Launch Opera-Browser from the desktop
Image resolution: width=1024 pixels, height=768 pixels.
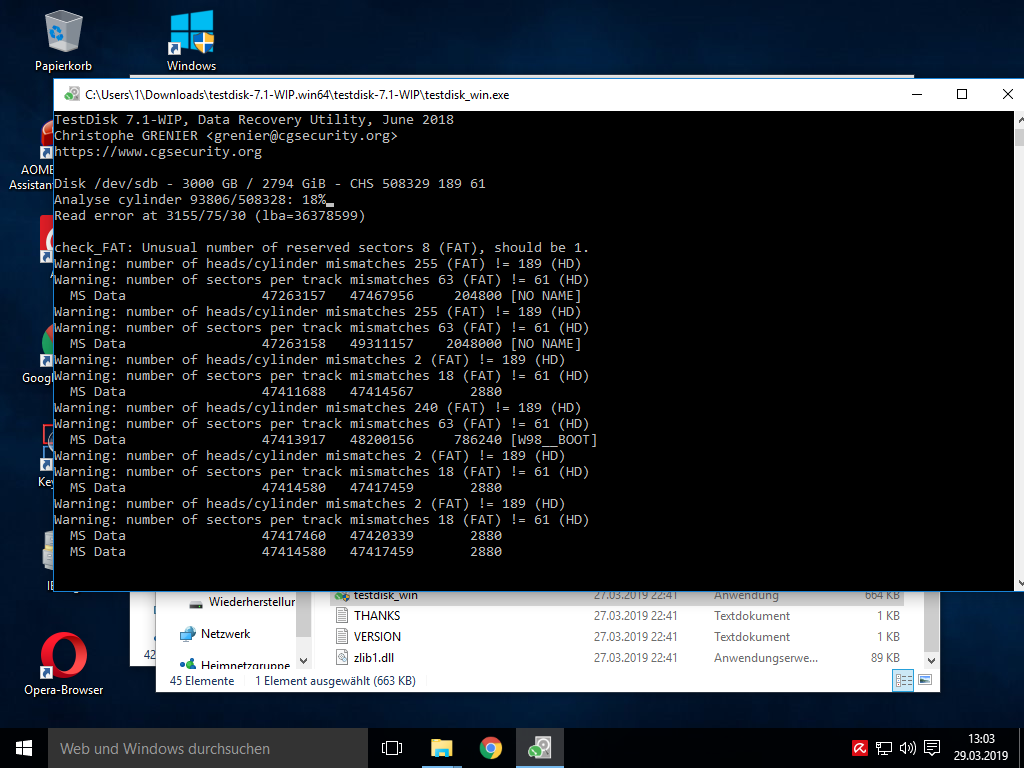[63, 655]
